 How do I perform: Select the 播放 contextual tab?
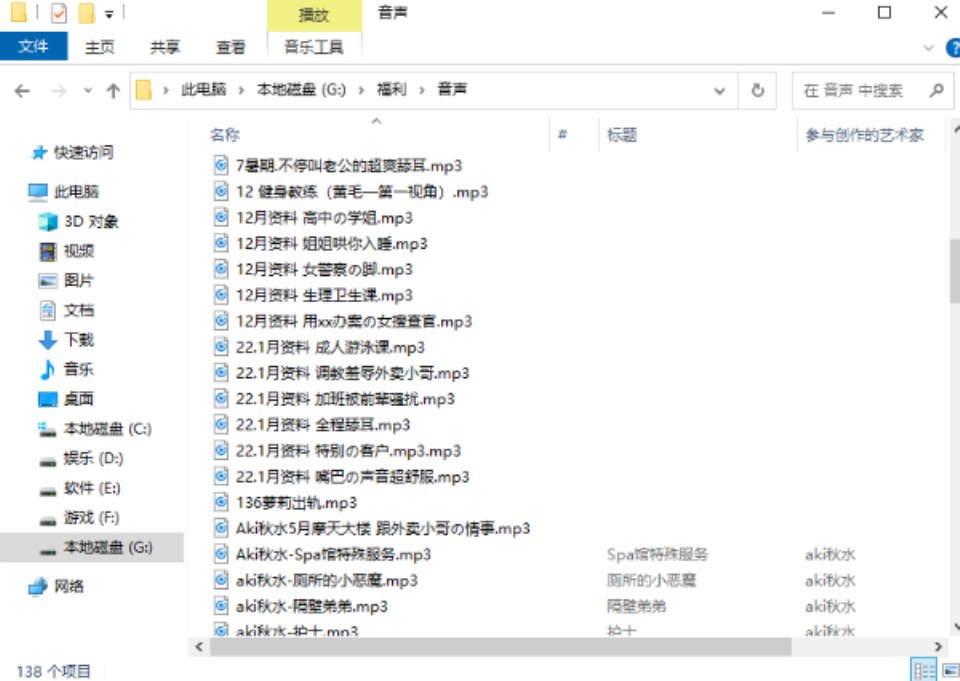coord(314,15)
